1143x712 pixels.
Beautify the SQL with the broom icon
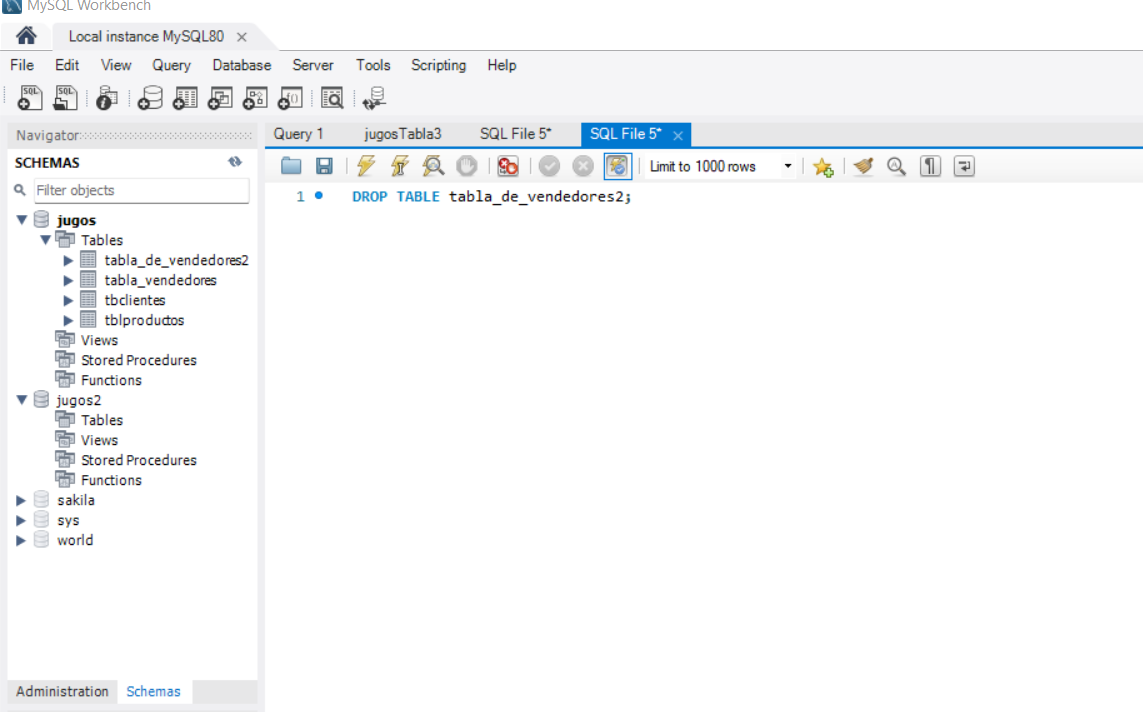864,166
